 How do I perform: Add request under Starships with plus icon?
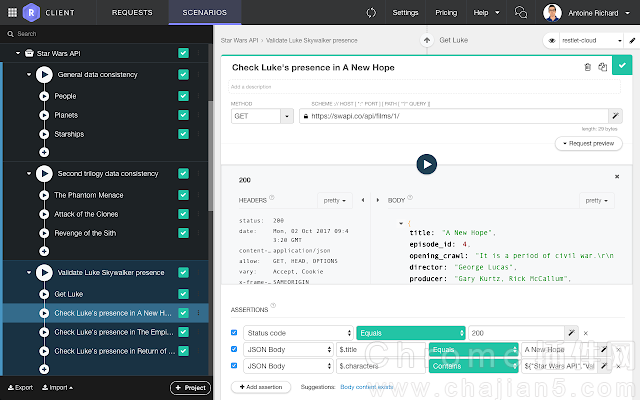point(44,152)
